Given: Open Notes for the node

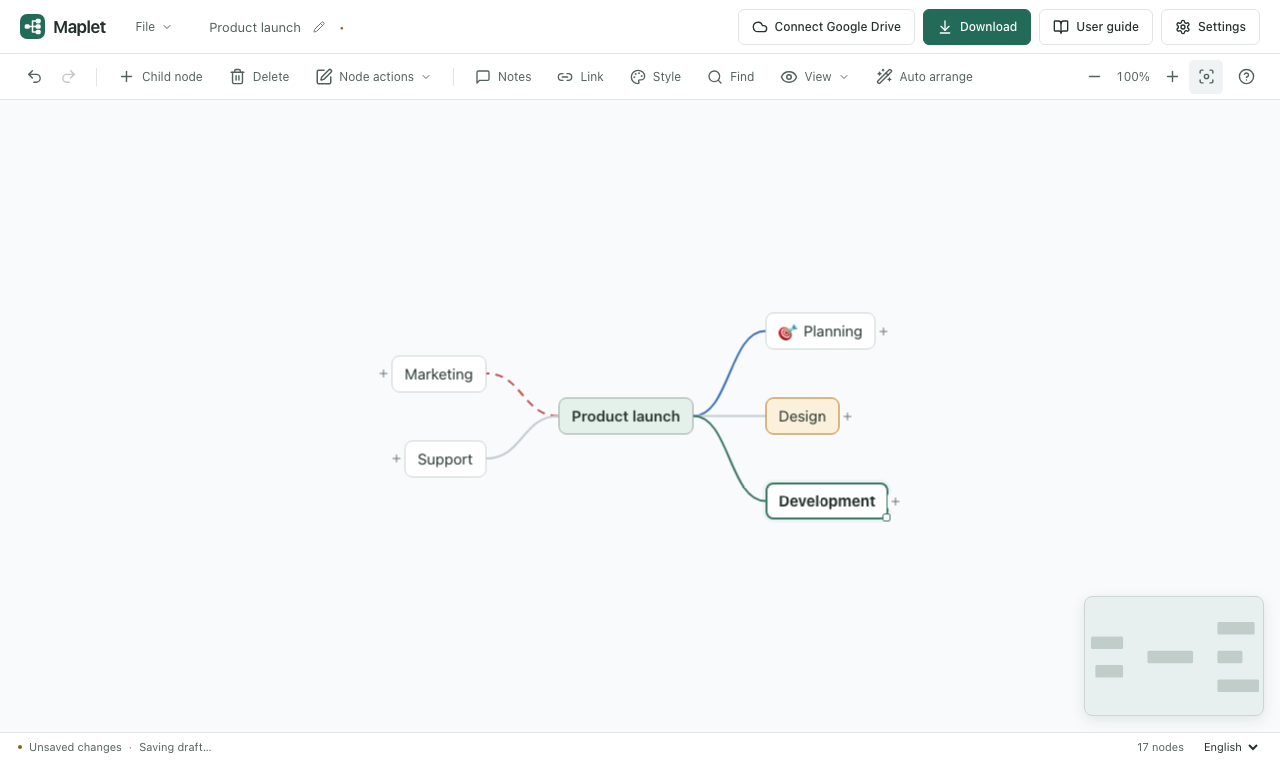Looking at the screenshot, I should (x=504, y=77).
